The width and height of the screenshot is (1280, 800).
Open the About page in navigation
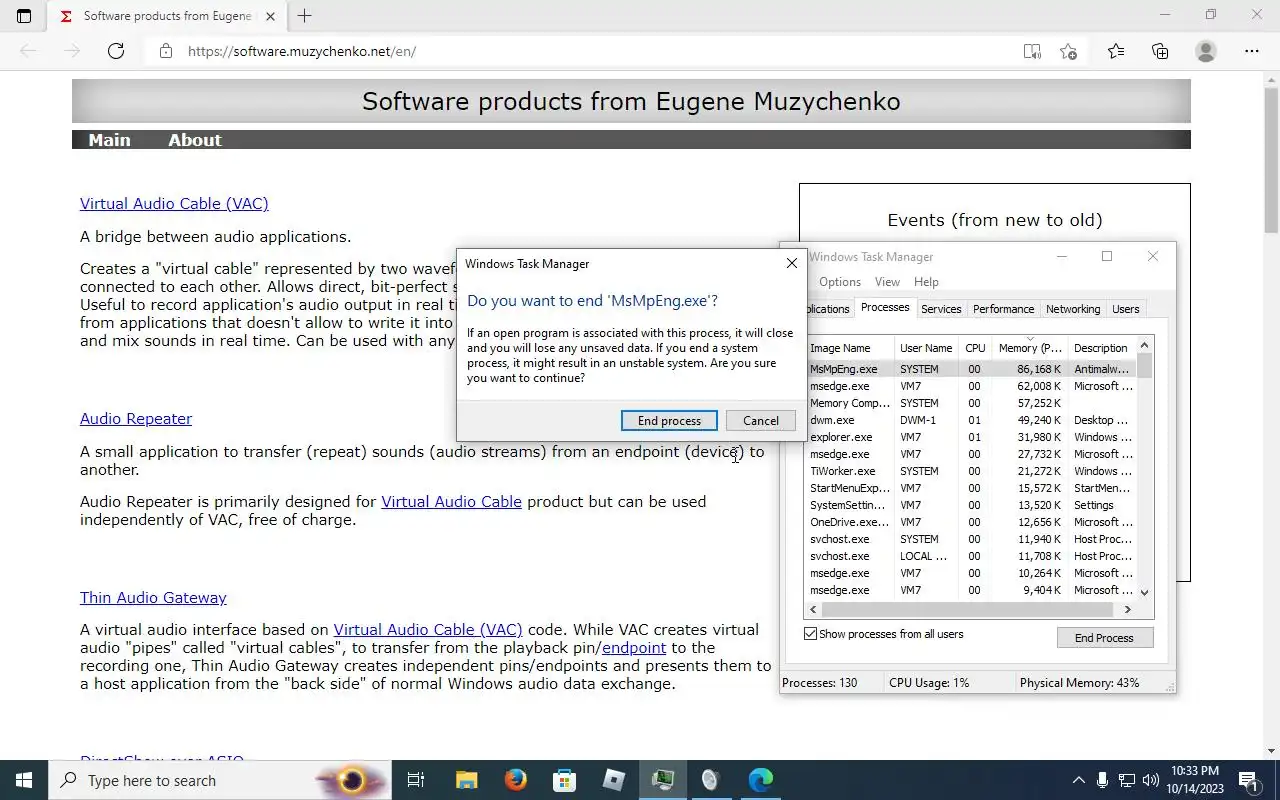coord(195,140)
